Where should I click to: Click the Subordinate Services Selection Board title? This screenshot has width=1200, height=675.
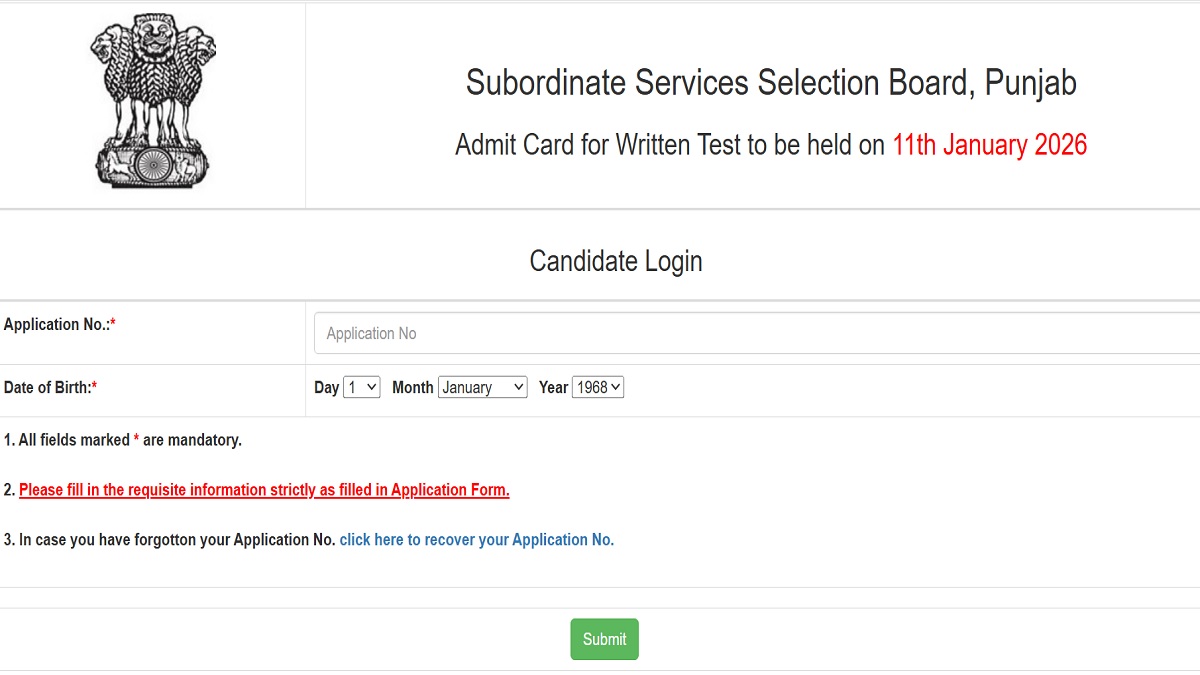tap(771, 83)
